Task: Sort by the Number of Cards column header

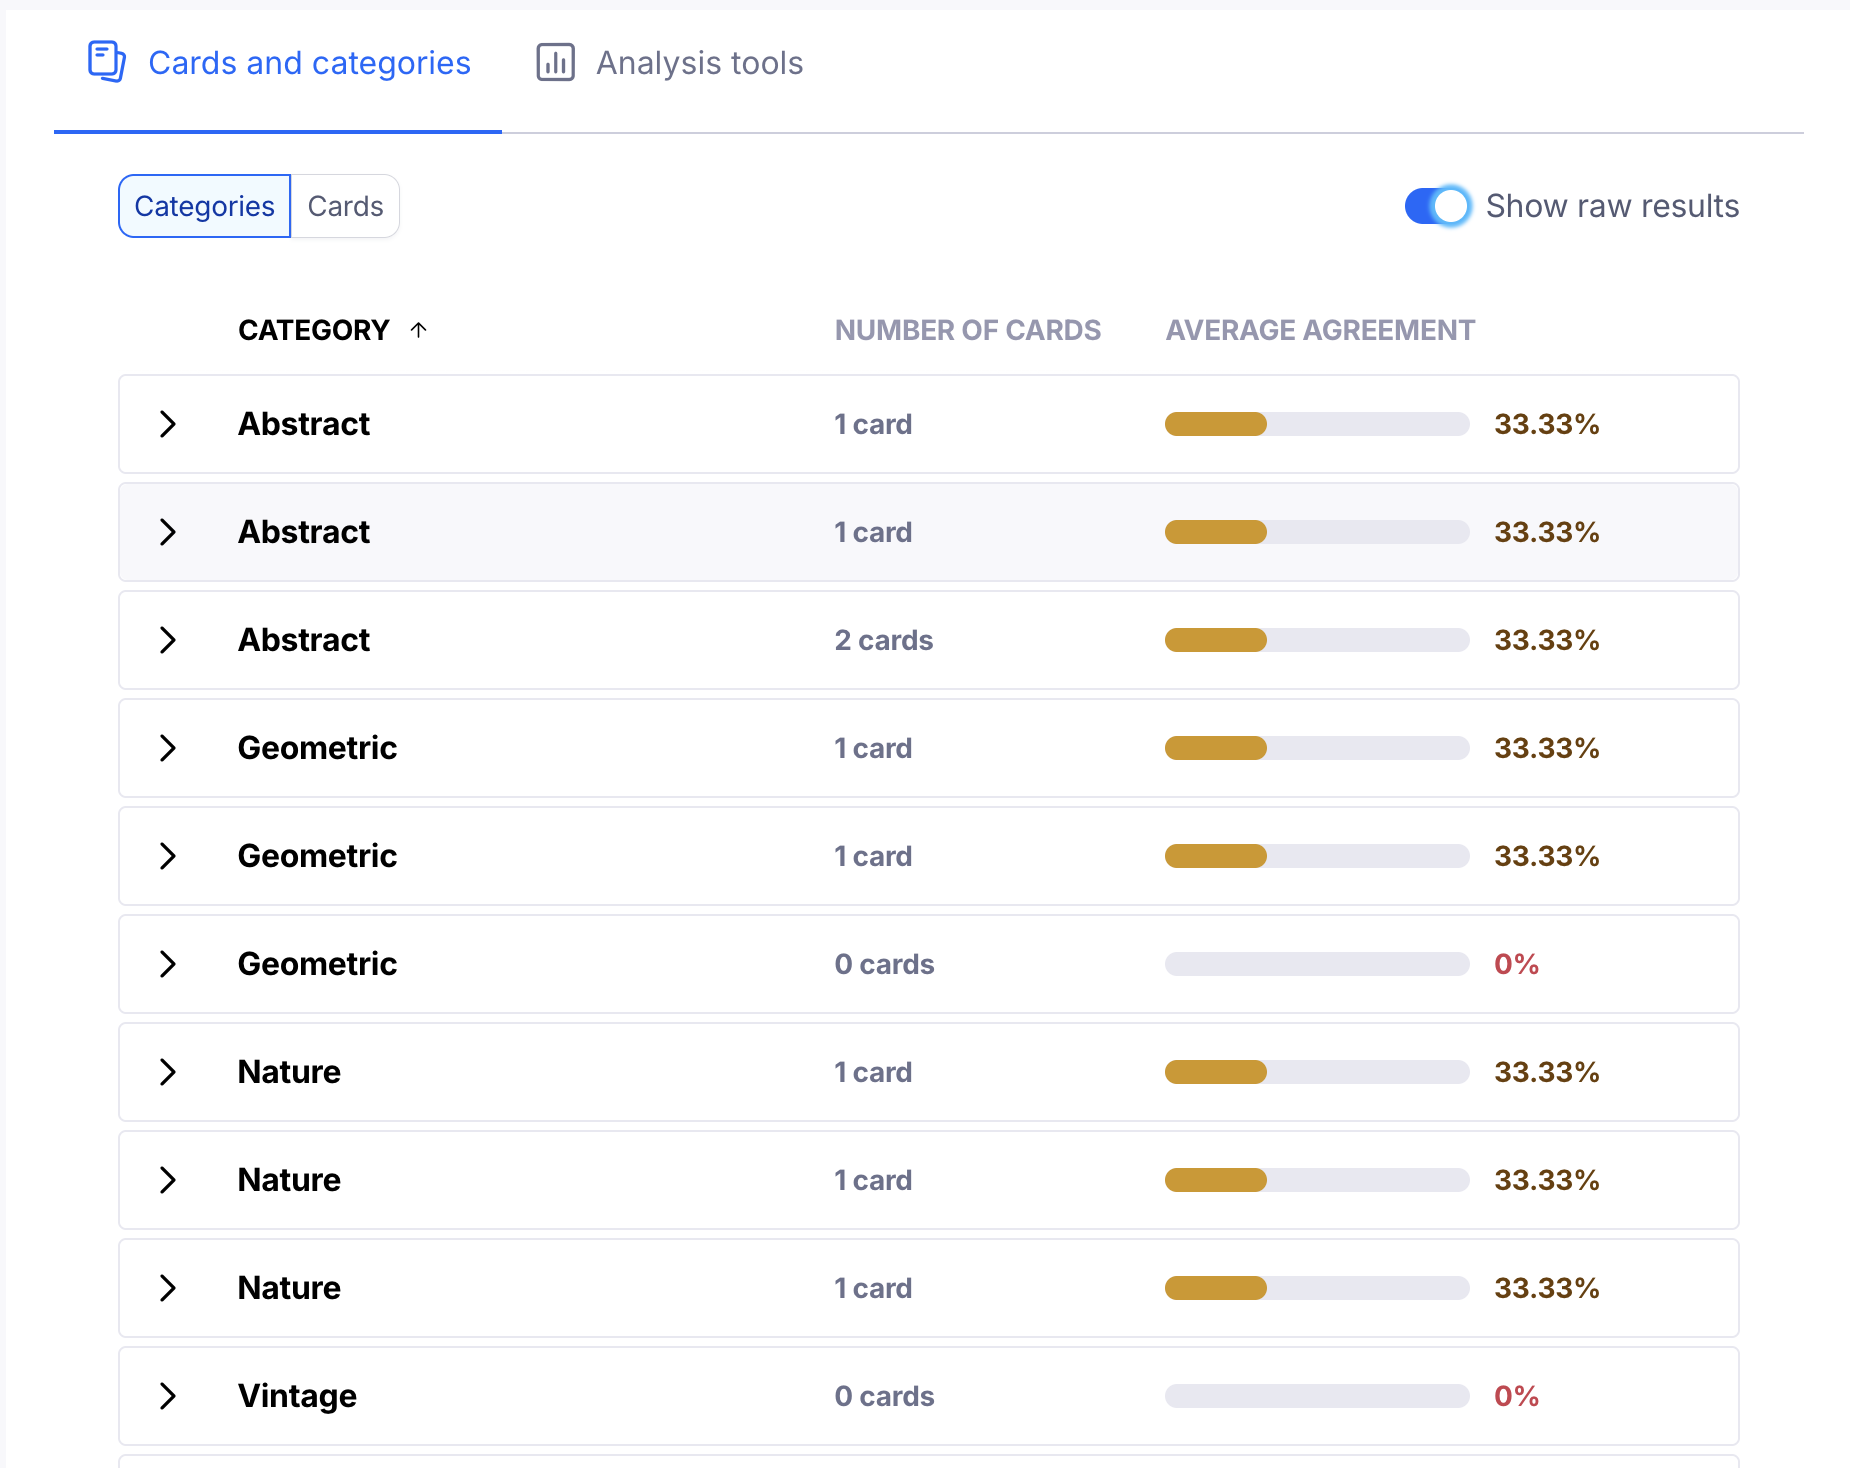Action: click(967, 330)
